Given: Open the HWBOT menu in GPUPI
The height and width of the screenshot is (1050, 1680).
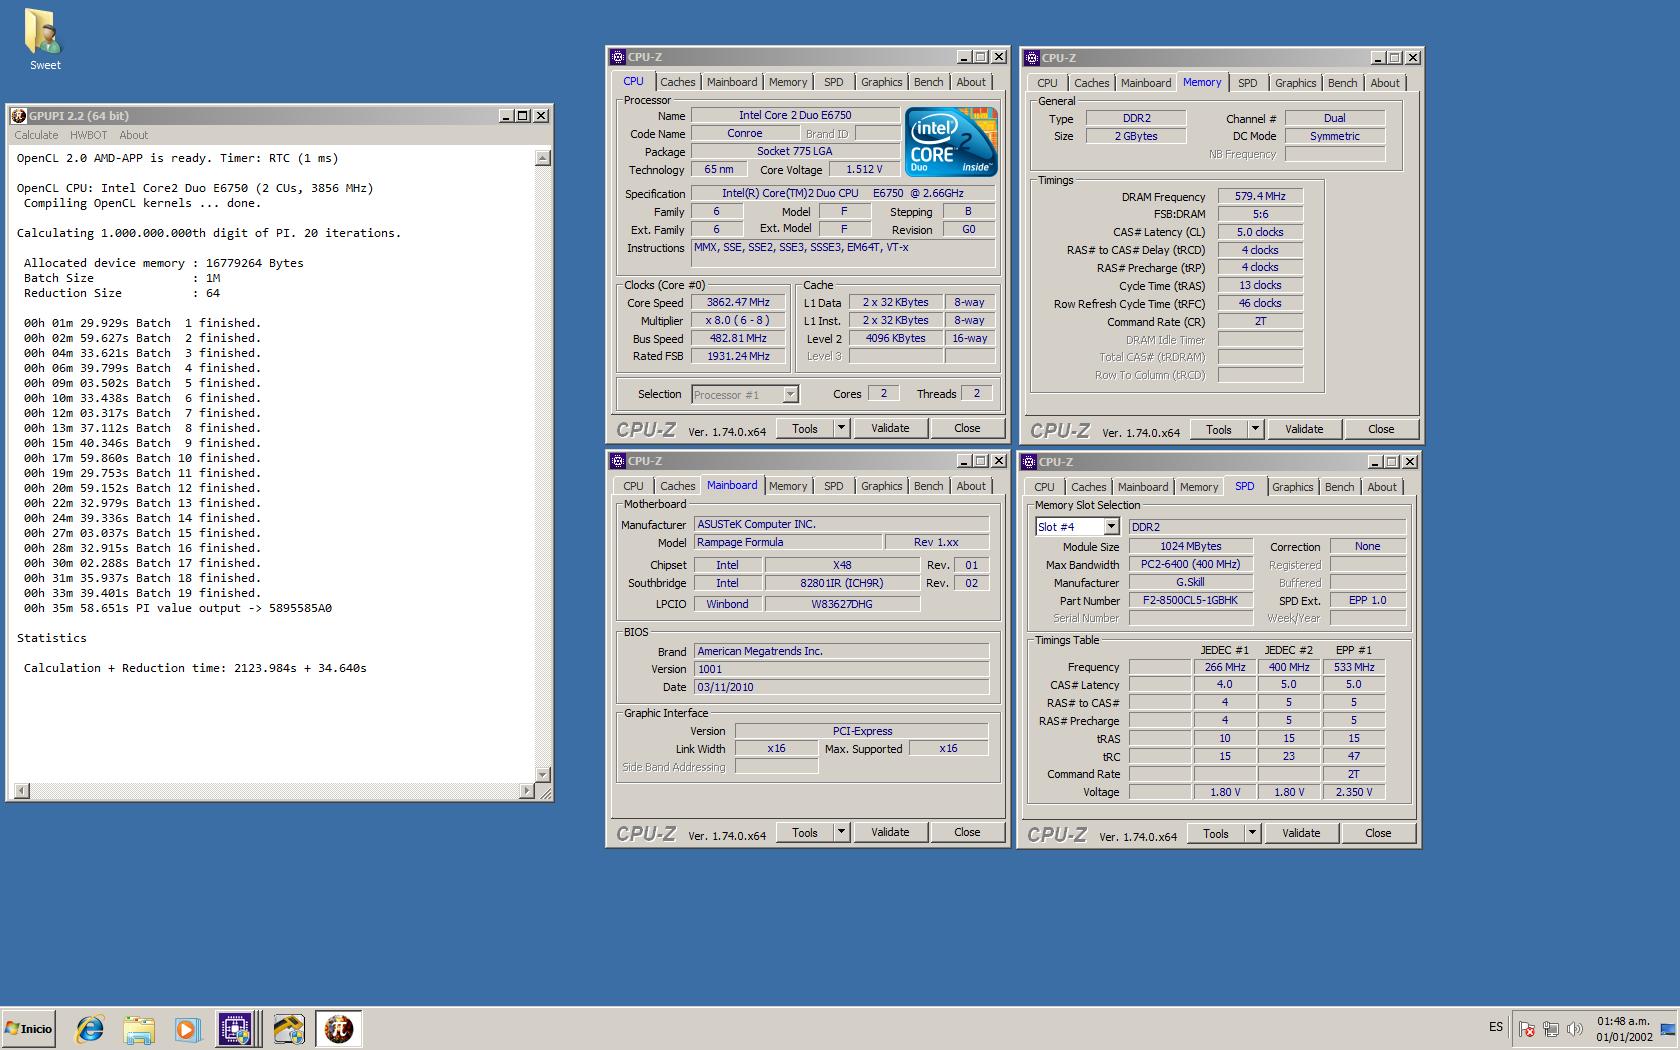Looking at the screenshot, I should 88,135.
